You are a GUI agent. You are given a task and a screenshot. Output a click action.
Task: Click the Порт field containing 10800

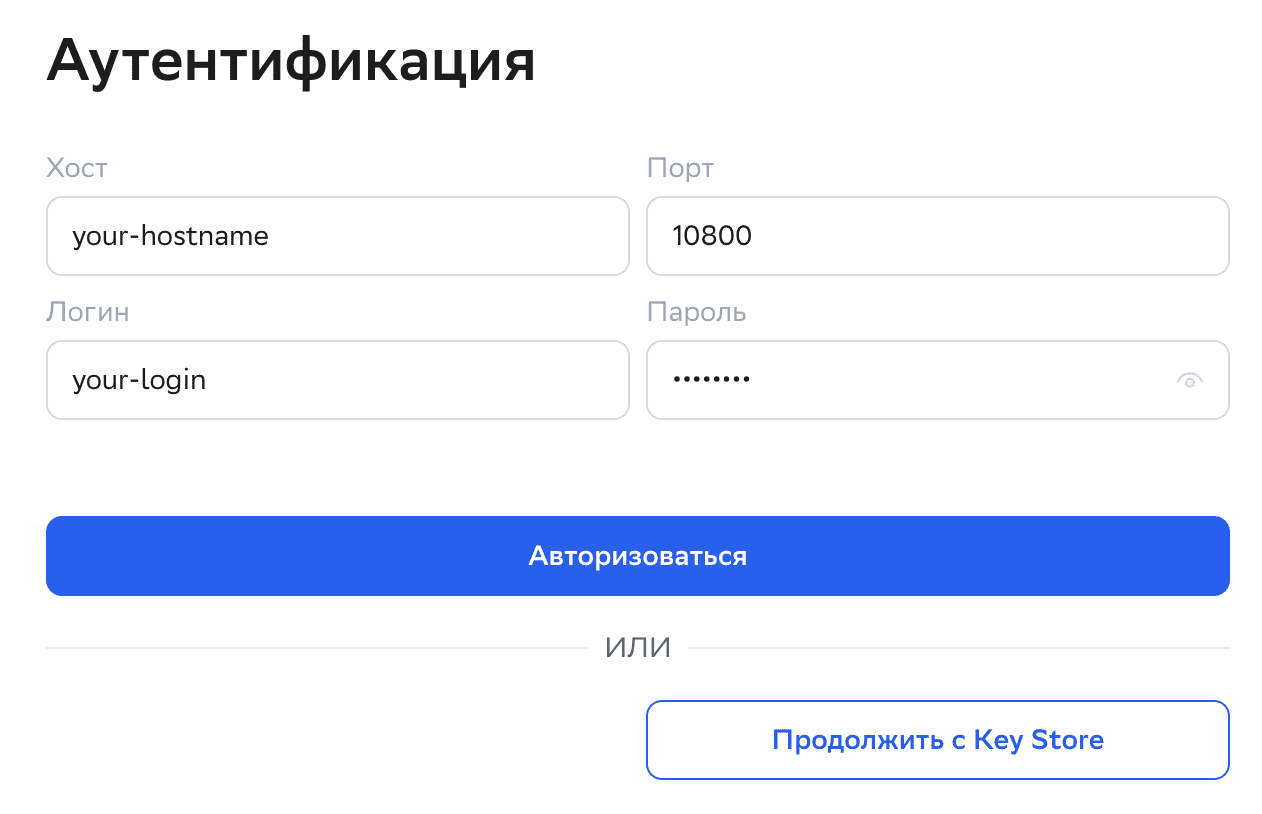(x=937, y=236)
